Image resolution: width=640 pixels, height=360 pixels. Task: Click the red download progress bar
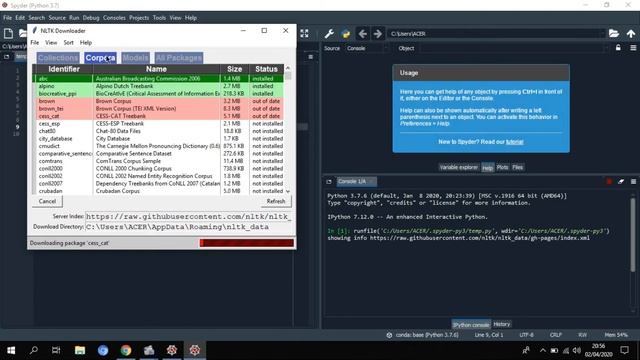click(247, 243)
